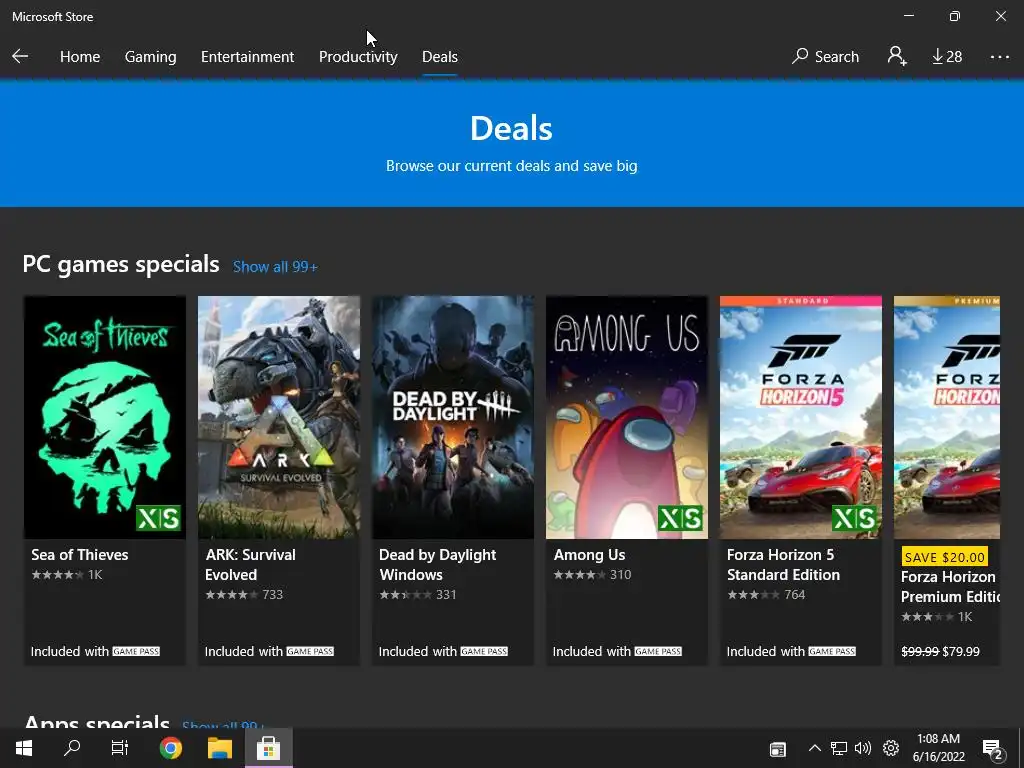1024x768 pixels.
Task: Open the notification center icon
Action: 992,749
